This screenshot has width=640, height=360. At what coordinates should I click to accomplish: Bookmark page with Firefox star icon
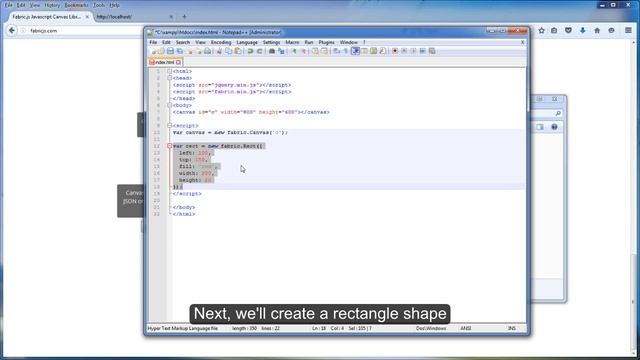coord(541,31)
